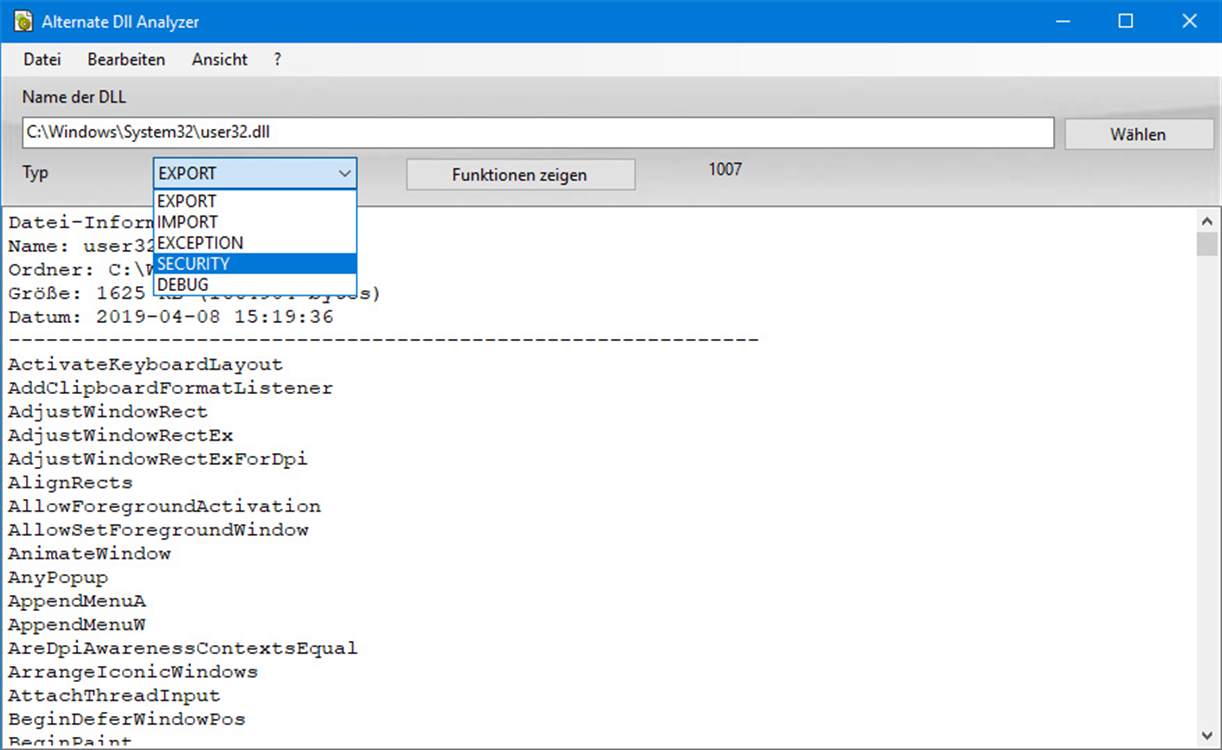Click the Alternate Dll Analyzer app icon
Viewport: 1222px width, 750px height.
(x=23, y=20)
